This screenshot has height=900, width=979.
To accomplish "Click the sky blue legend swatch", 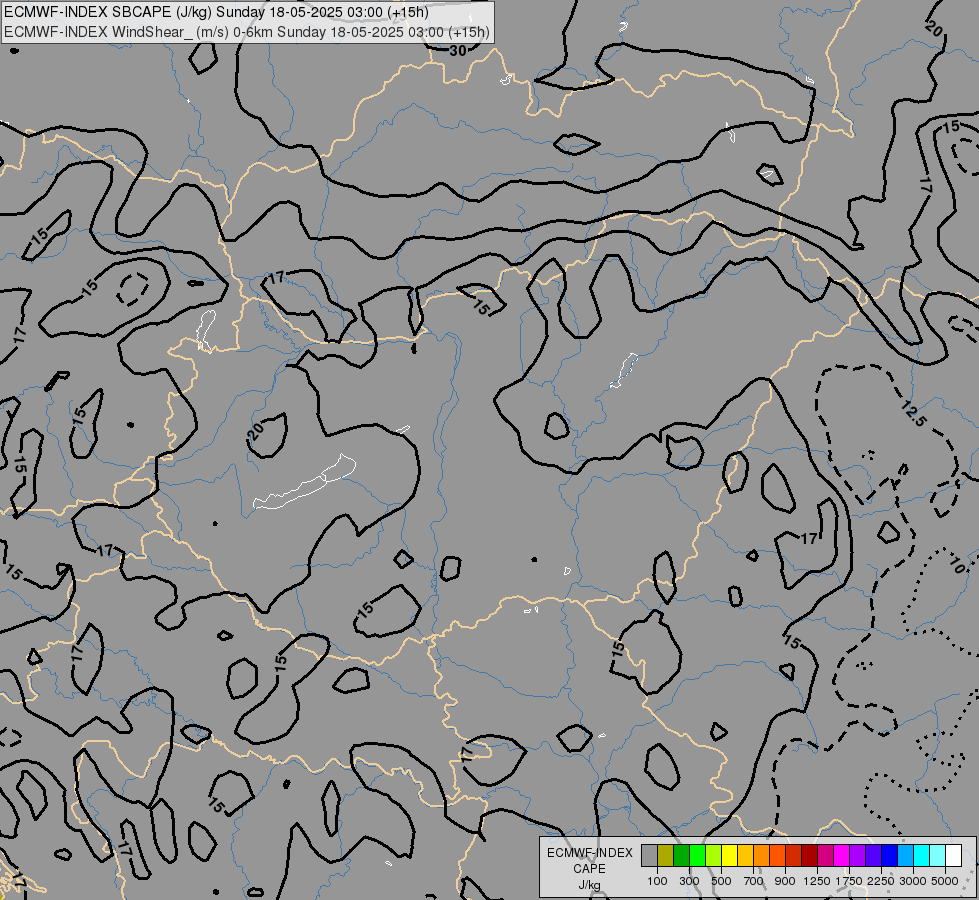I will (x=905, y=855).
